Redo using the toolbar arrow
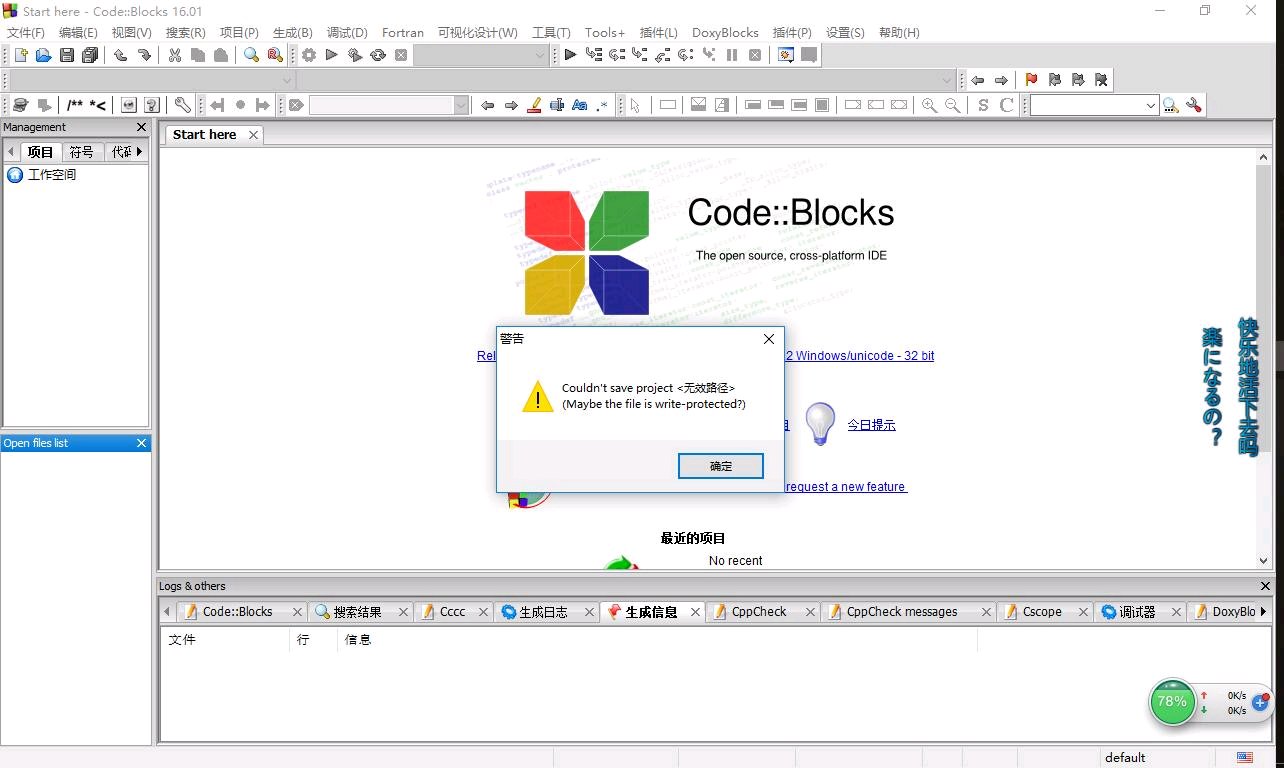The height and width of the screenshot is (768, 1284). coord(144,55)
